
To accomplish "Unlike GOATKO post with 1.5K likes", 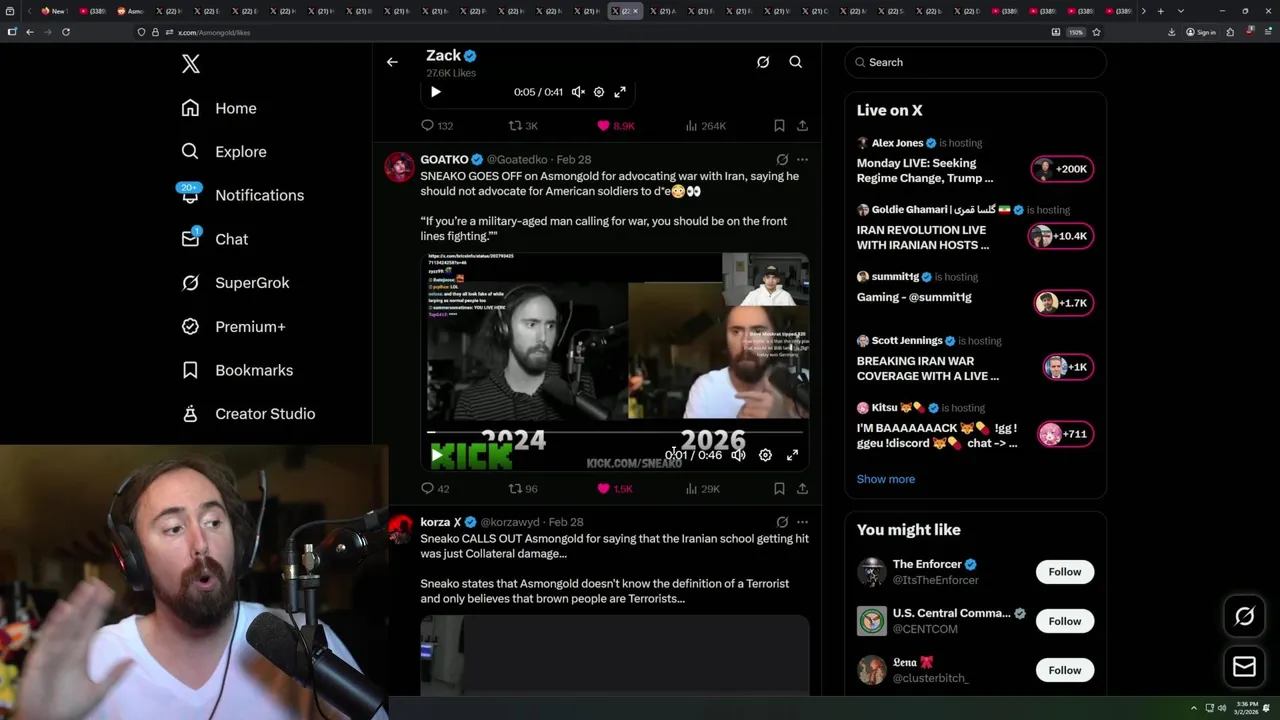I will (x=615, y=489).
